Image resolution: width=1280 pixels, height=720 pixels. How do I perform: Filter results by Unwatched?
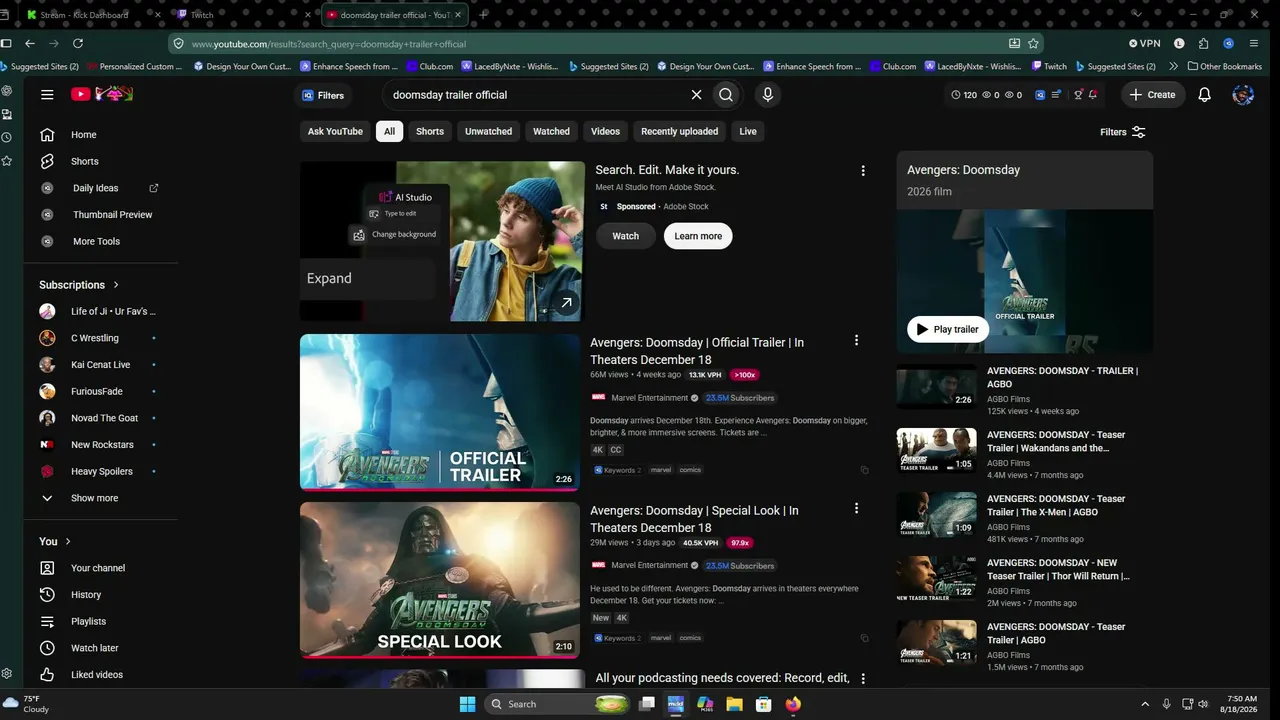tap(488, 131)
